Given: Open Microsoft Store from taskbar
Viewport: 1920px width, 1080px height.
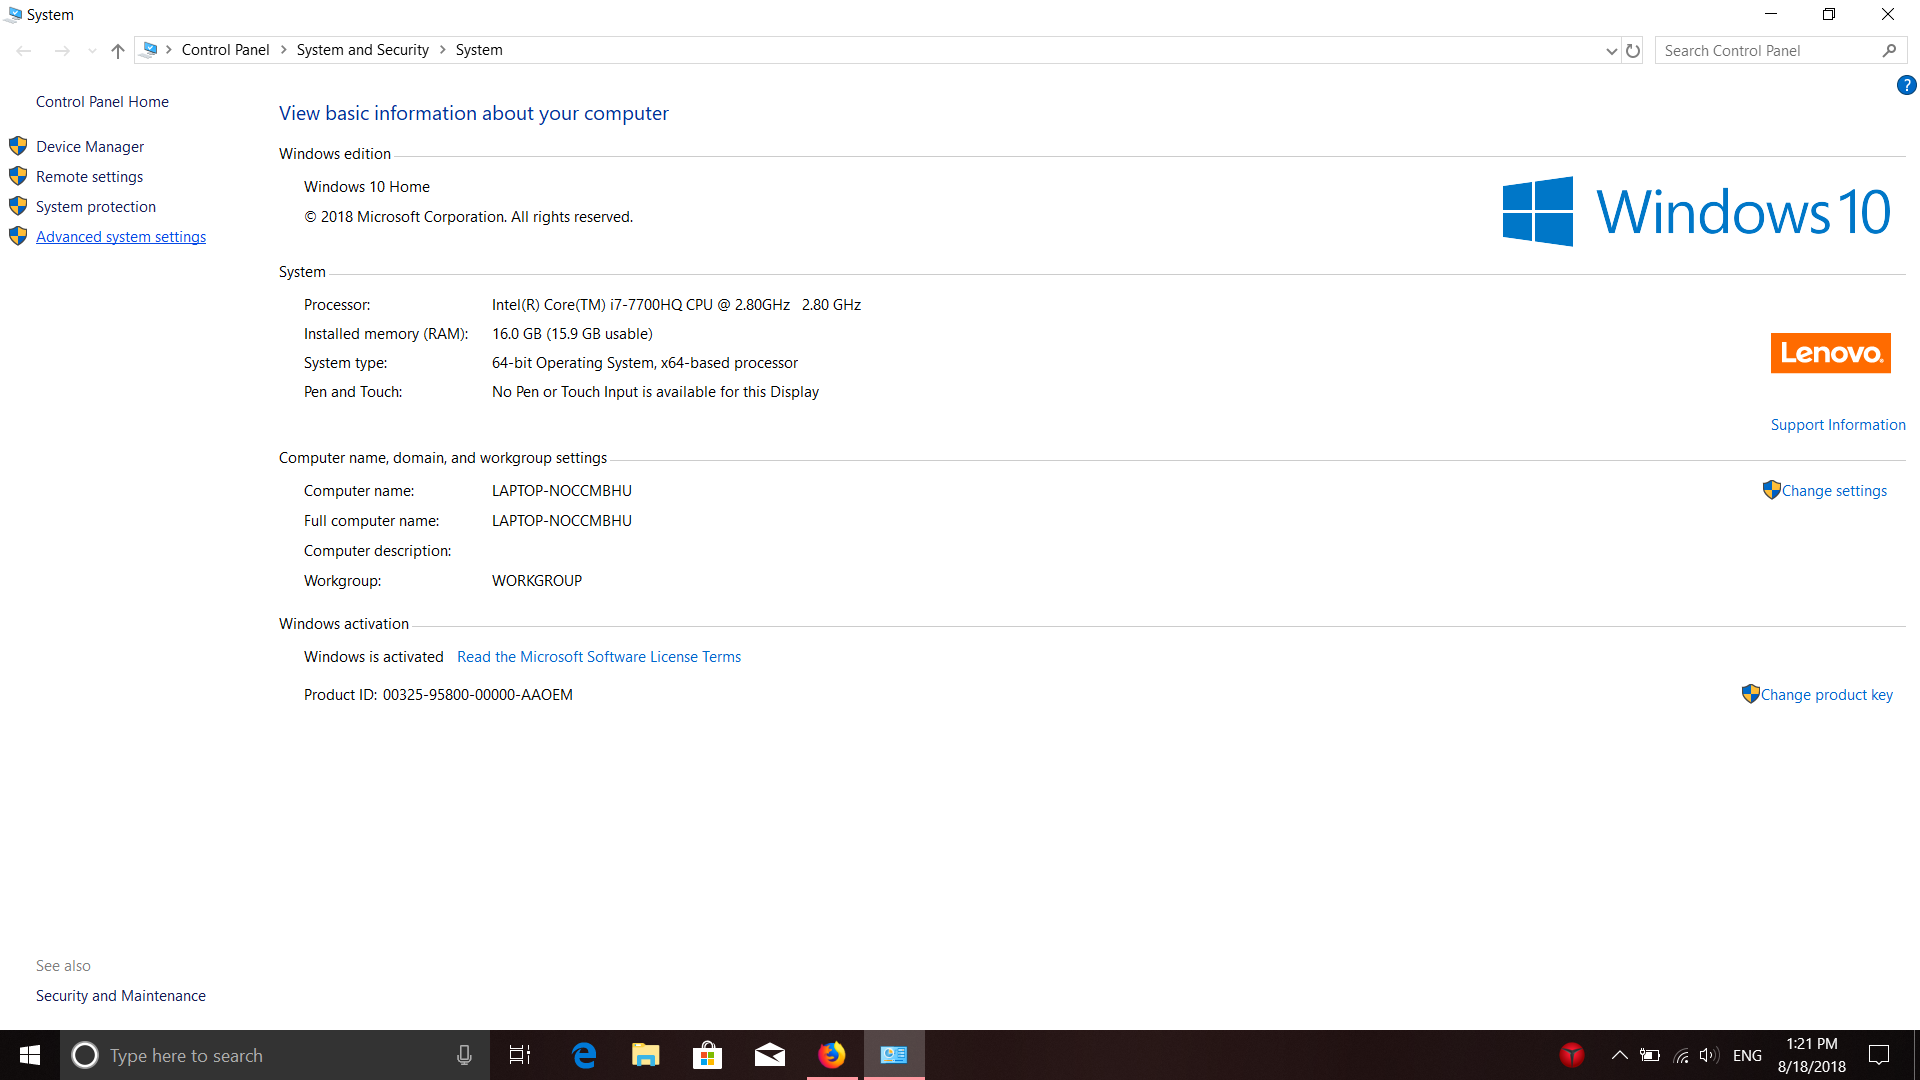Looking at the screenshot, I should pos(707,1055).
